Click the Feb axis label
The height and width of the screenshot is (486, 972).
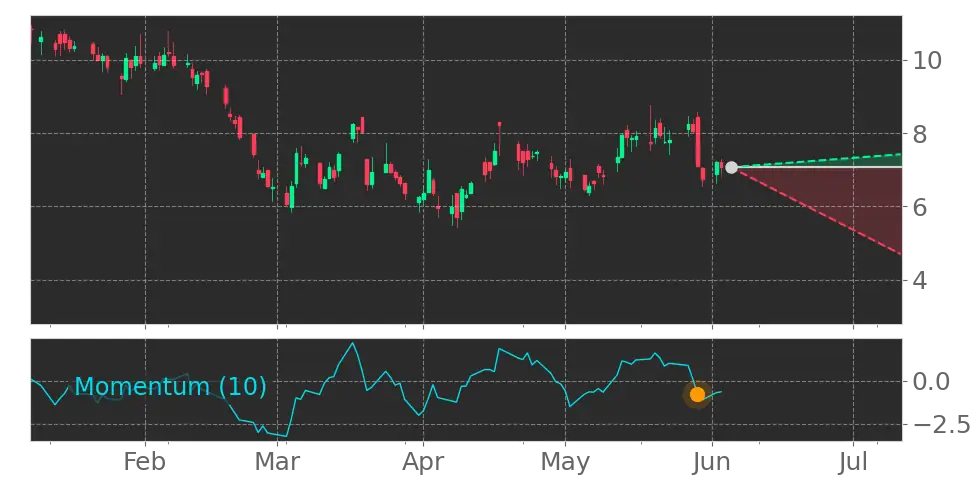coord(145,462)
